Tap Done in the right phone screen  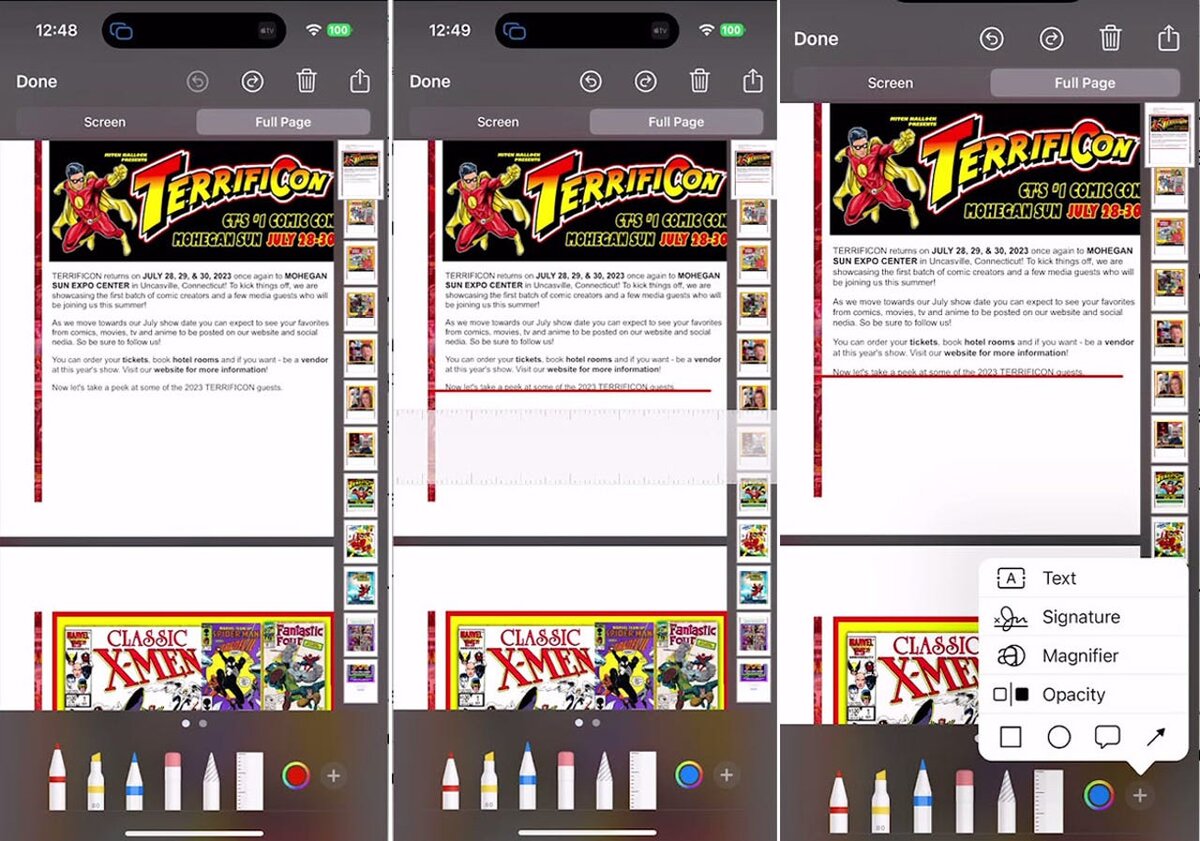(816, 39)
